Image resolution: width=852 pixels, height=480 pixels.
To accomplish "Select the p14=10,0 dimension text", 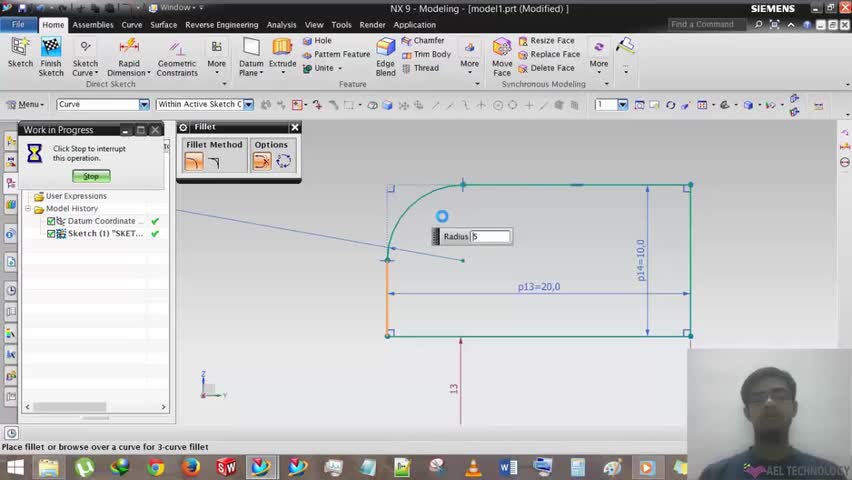I will pos(641,260).
